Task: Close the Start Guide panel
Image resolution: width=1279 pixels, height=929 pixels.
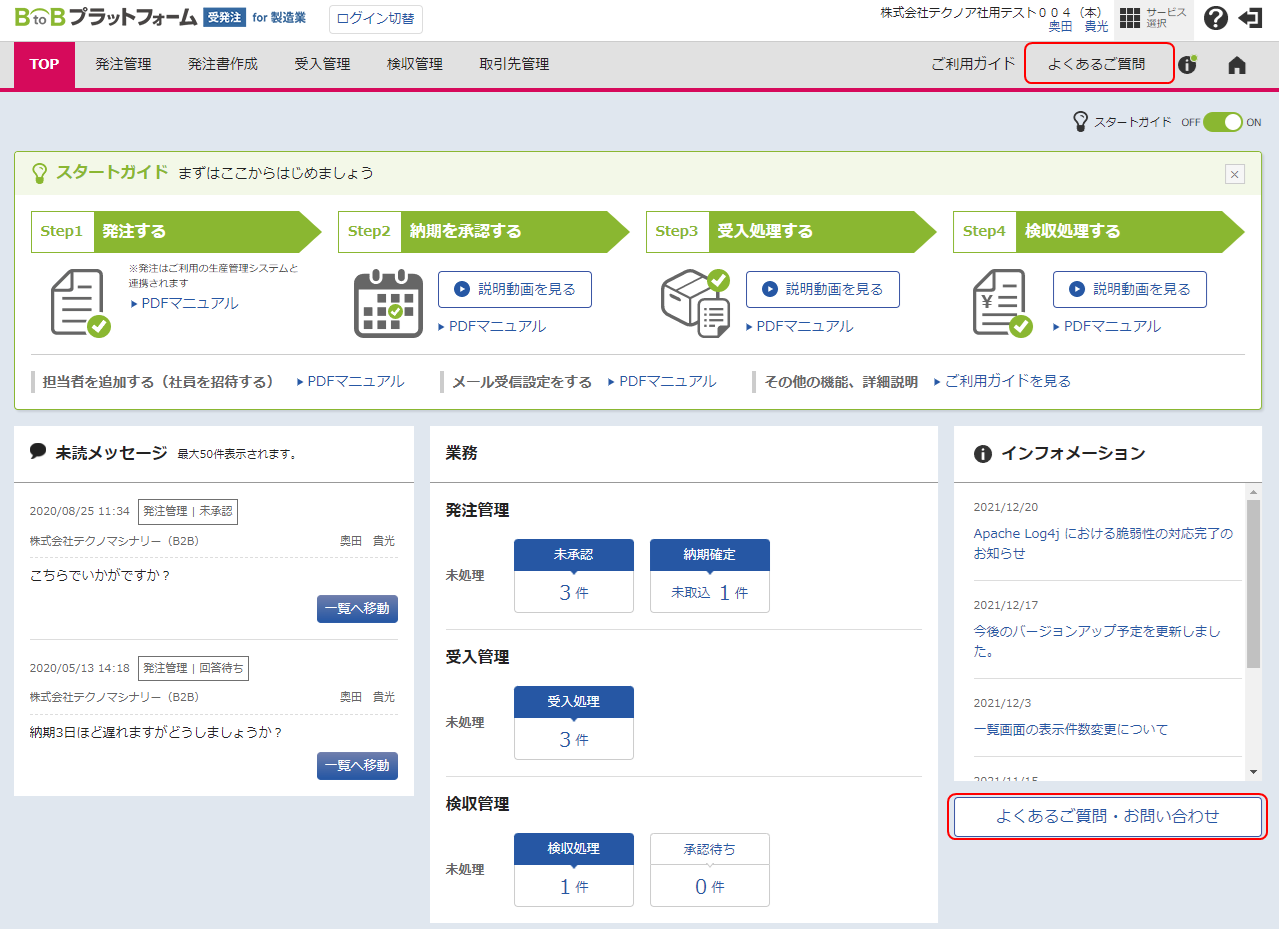Action: (x=1235, y=174)
